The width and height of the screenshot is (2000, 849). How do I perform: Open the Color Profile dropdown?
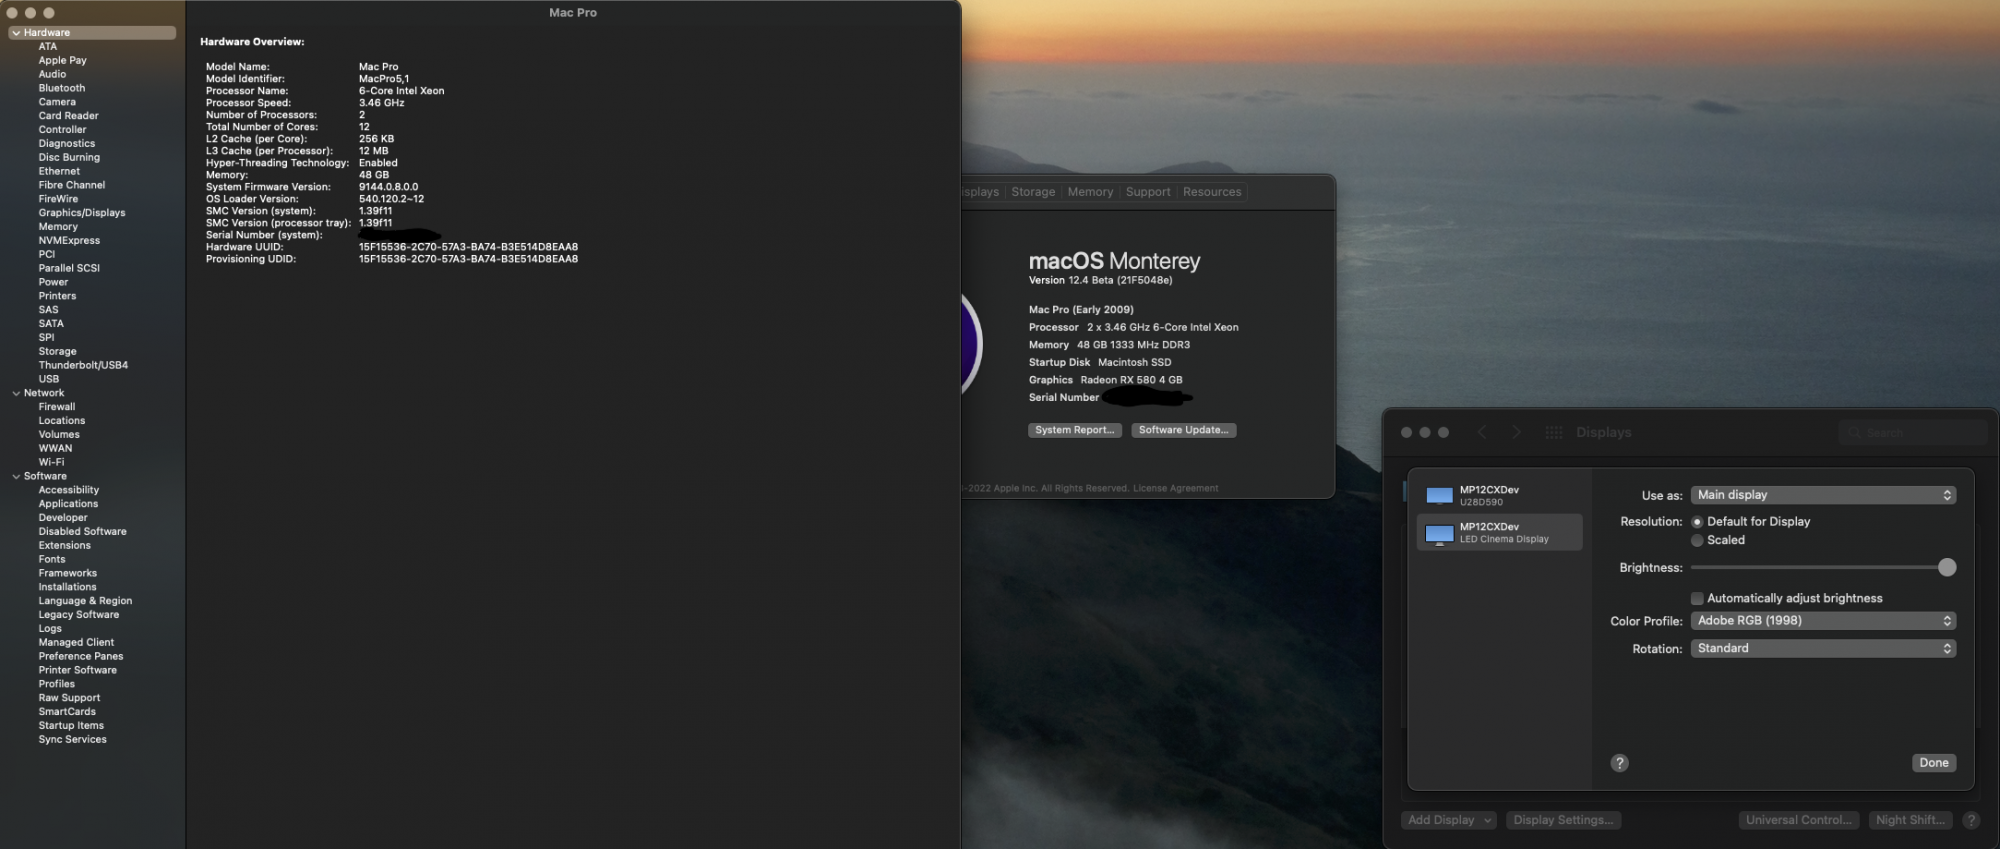tap(1823, 621)
